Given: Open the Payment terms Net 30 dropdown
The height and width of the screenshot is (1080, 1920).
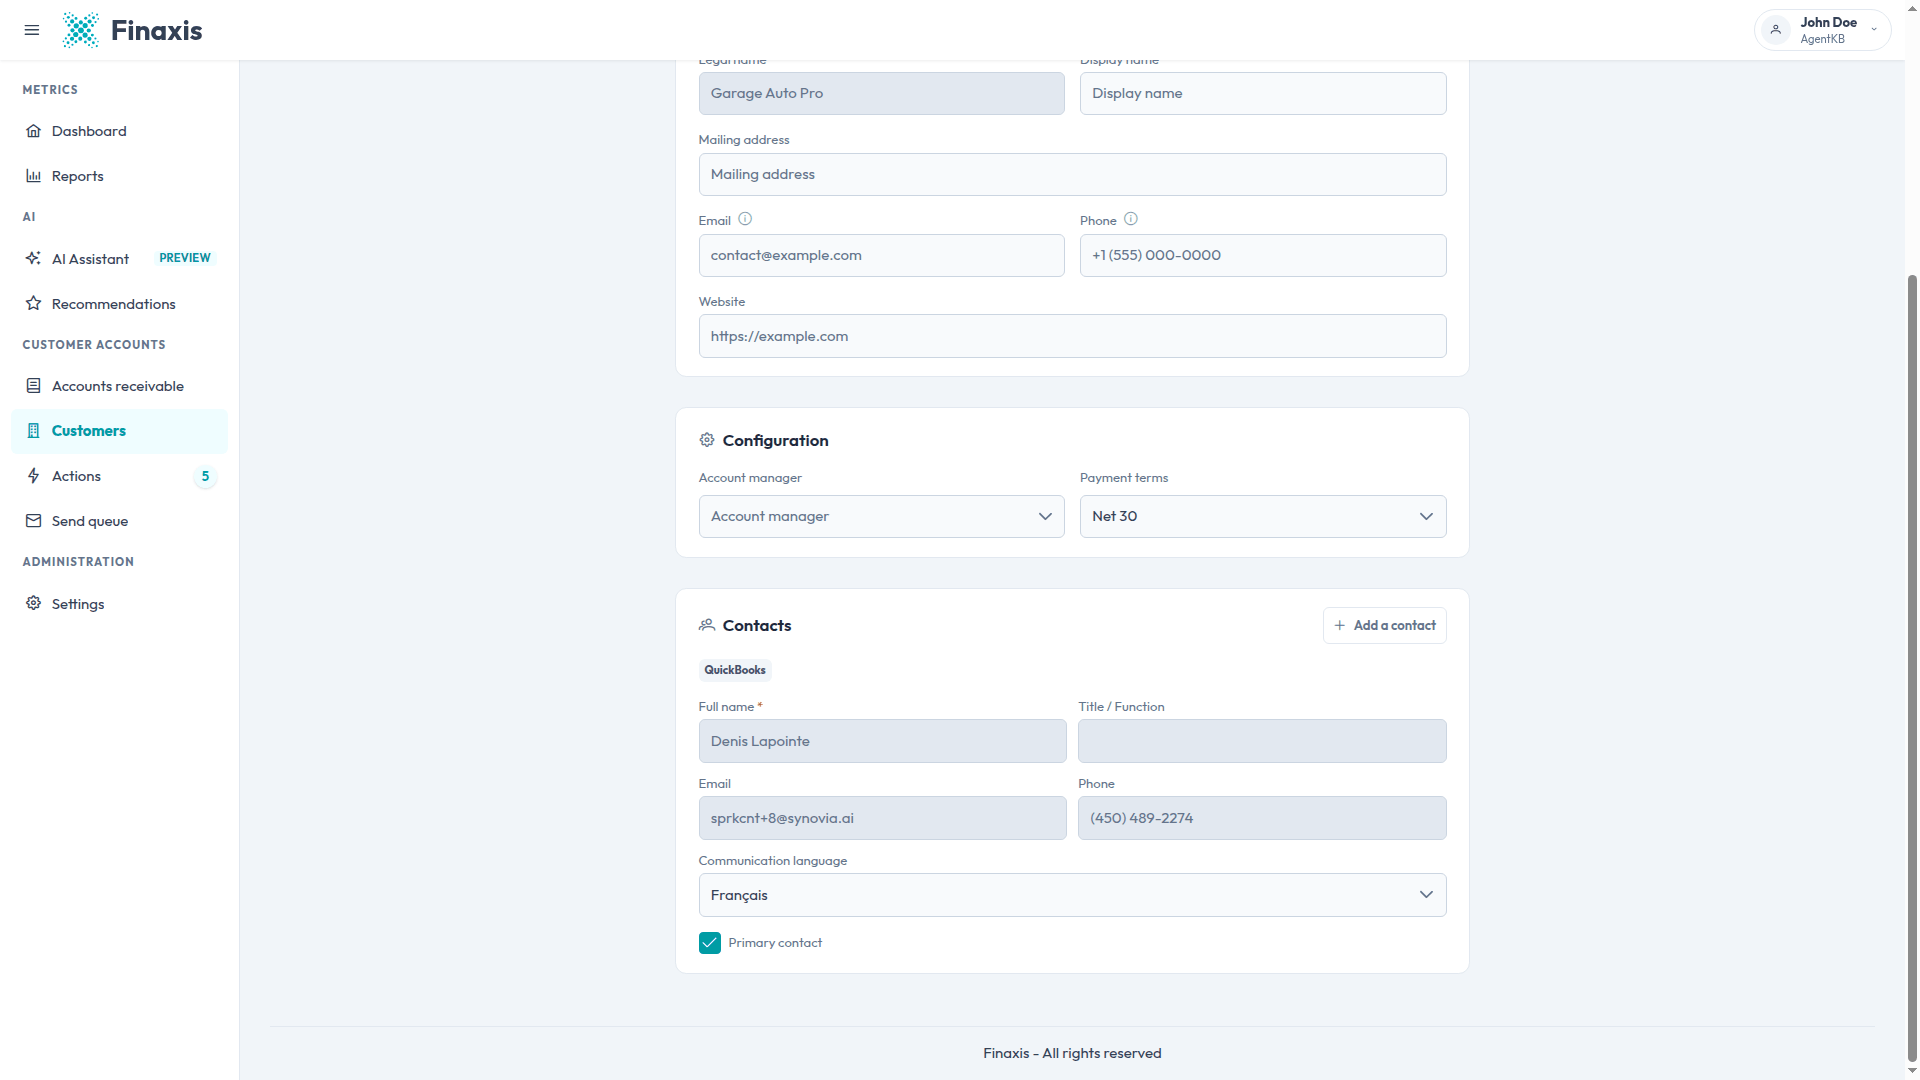Looking at the screenshot, I should pos(1262,516).
